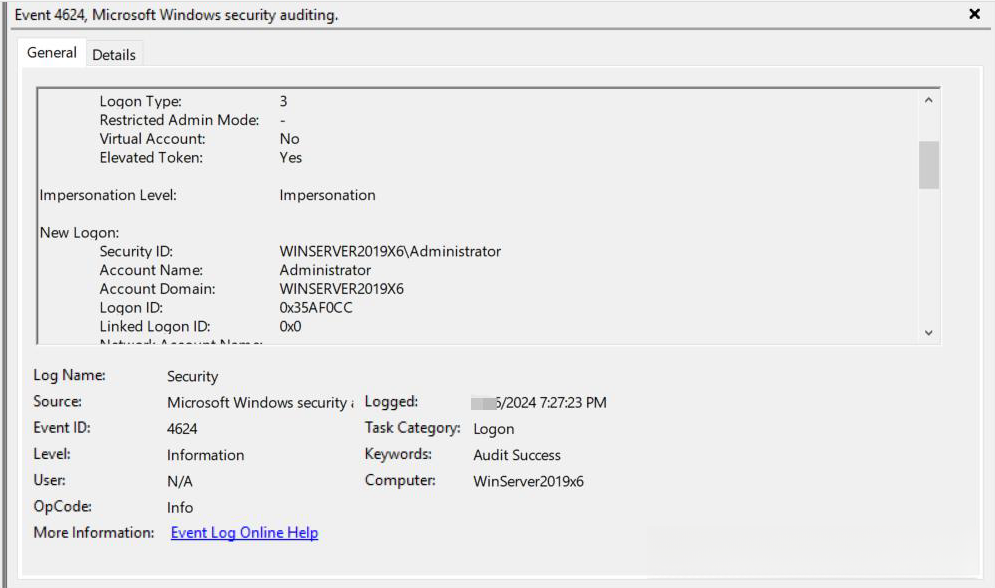Image resolution: width=995 pixels, height=588 pixels.
Task: Click the Impersonation Level value Impersonation
Action: point(327,195)
